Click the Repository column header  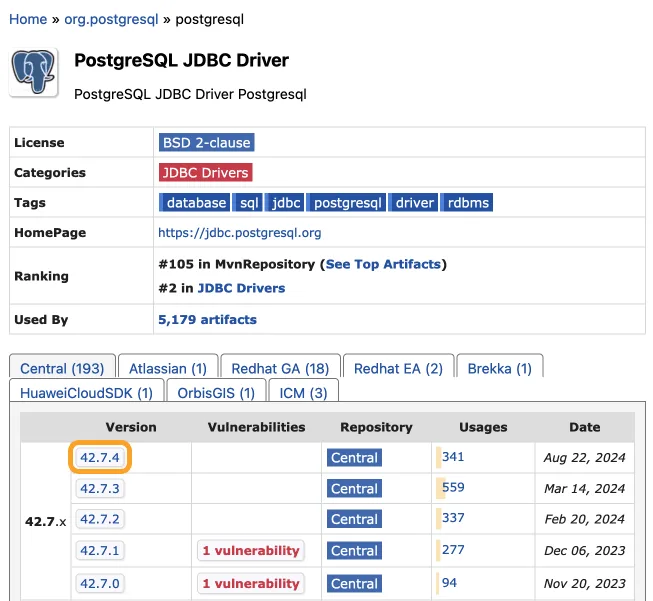pyautogui.click(x=376, y=427)
